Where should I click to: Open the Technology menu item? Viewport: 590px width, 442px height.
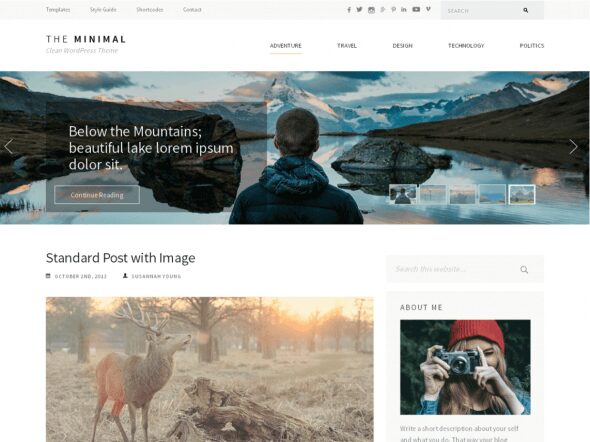pos(466,46)
